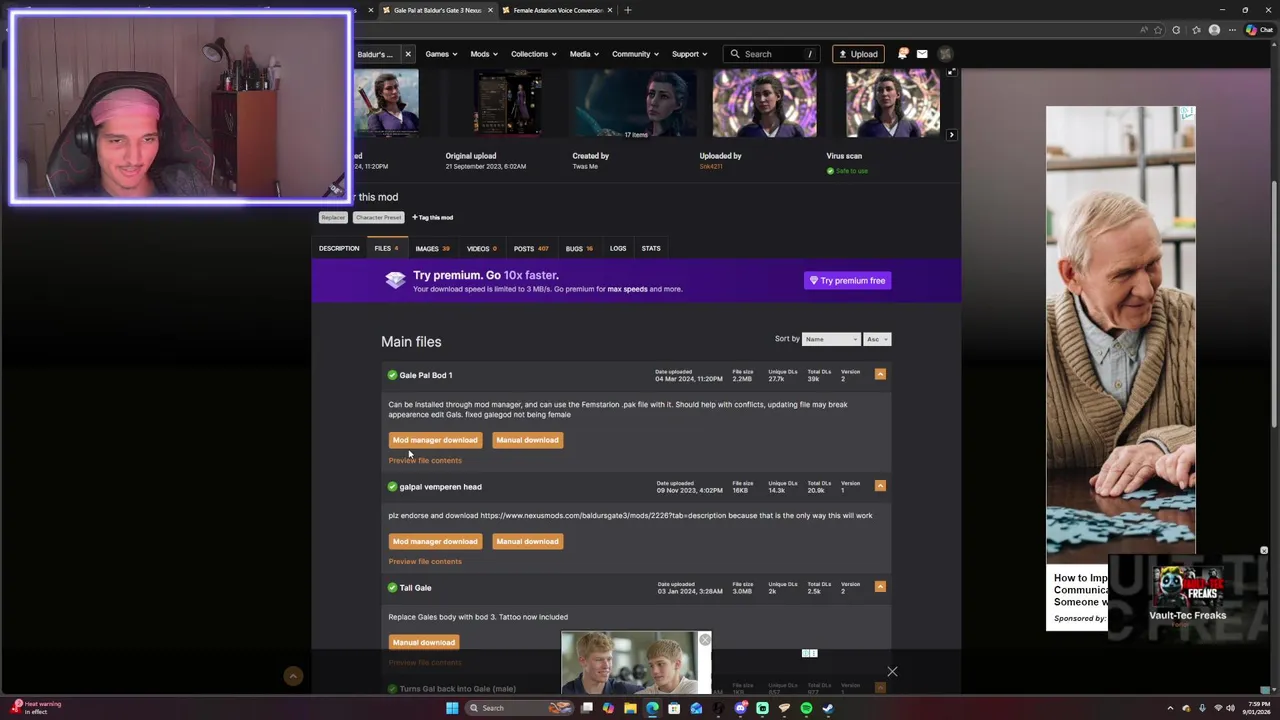Remove the Baldur's game filter with X
Viewport: 1280px width, 720px height.
click(x=408, y=54)
